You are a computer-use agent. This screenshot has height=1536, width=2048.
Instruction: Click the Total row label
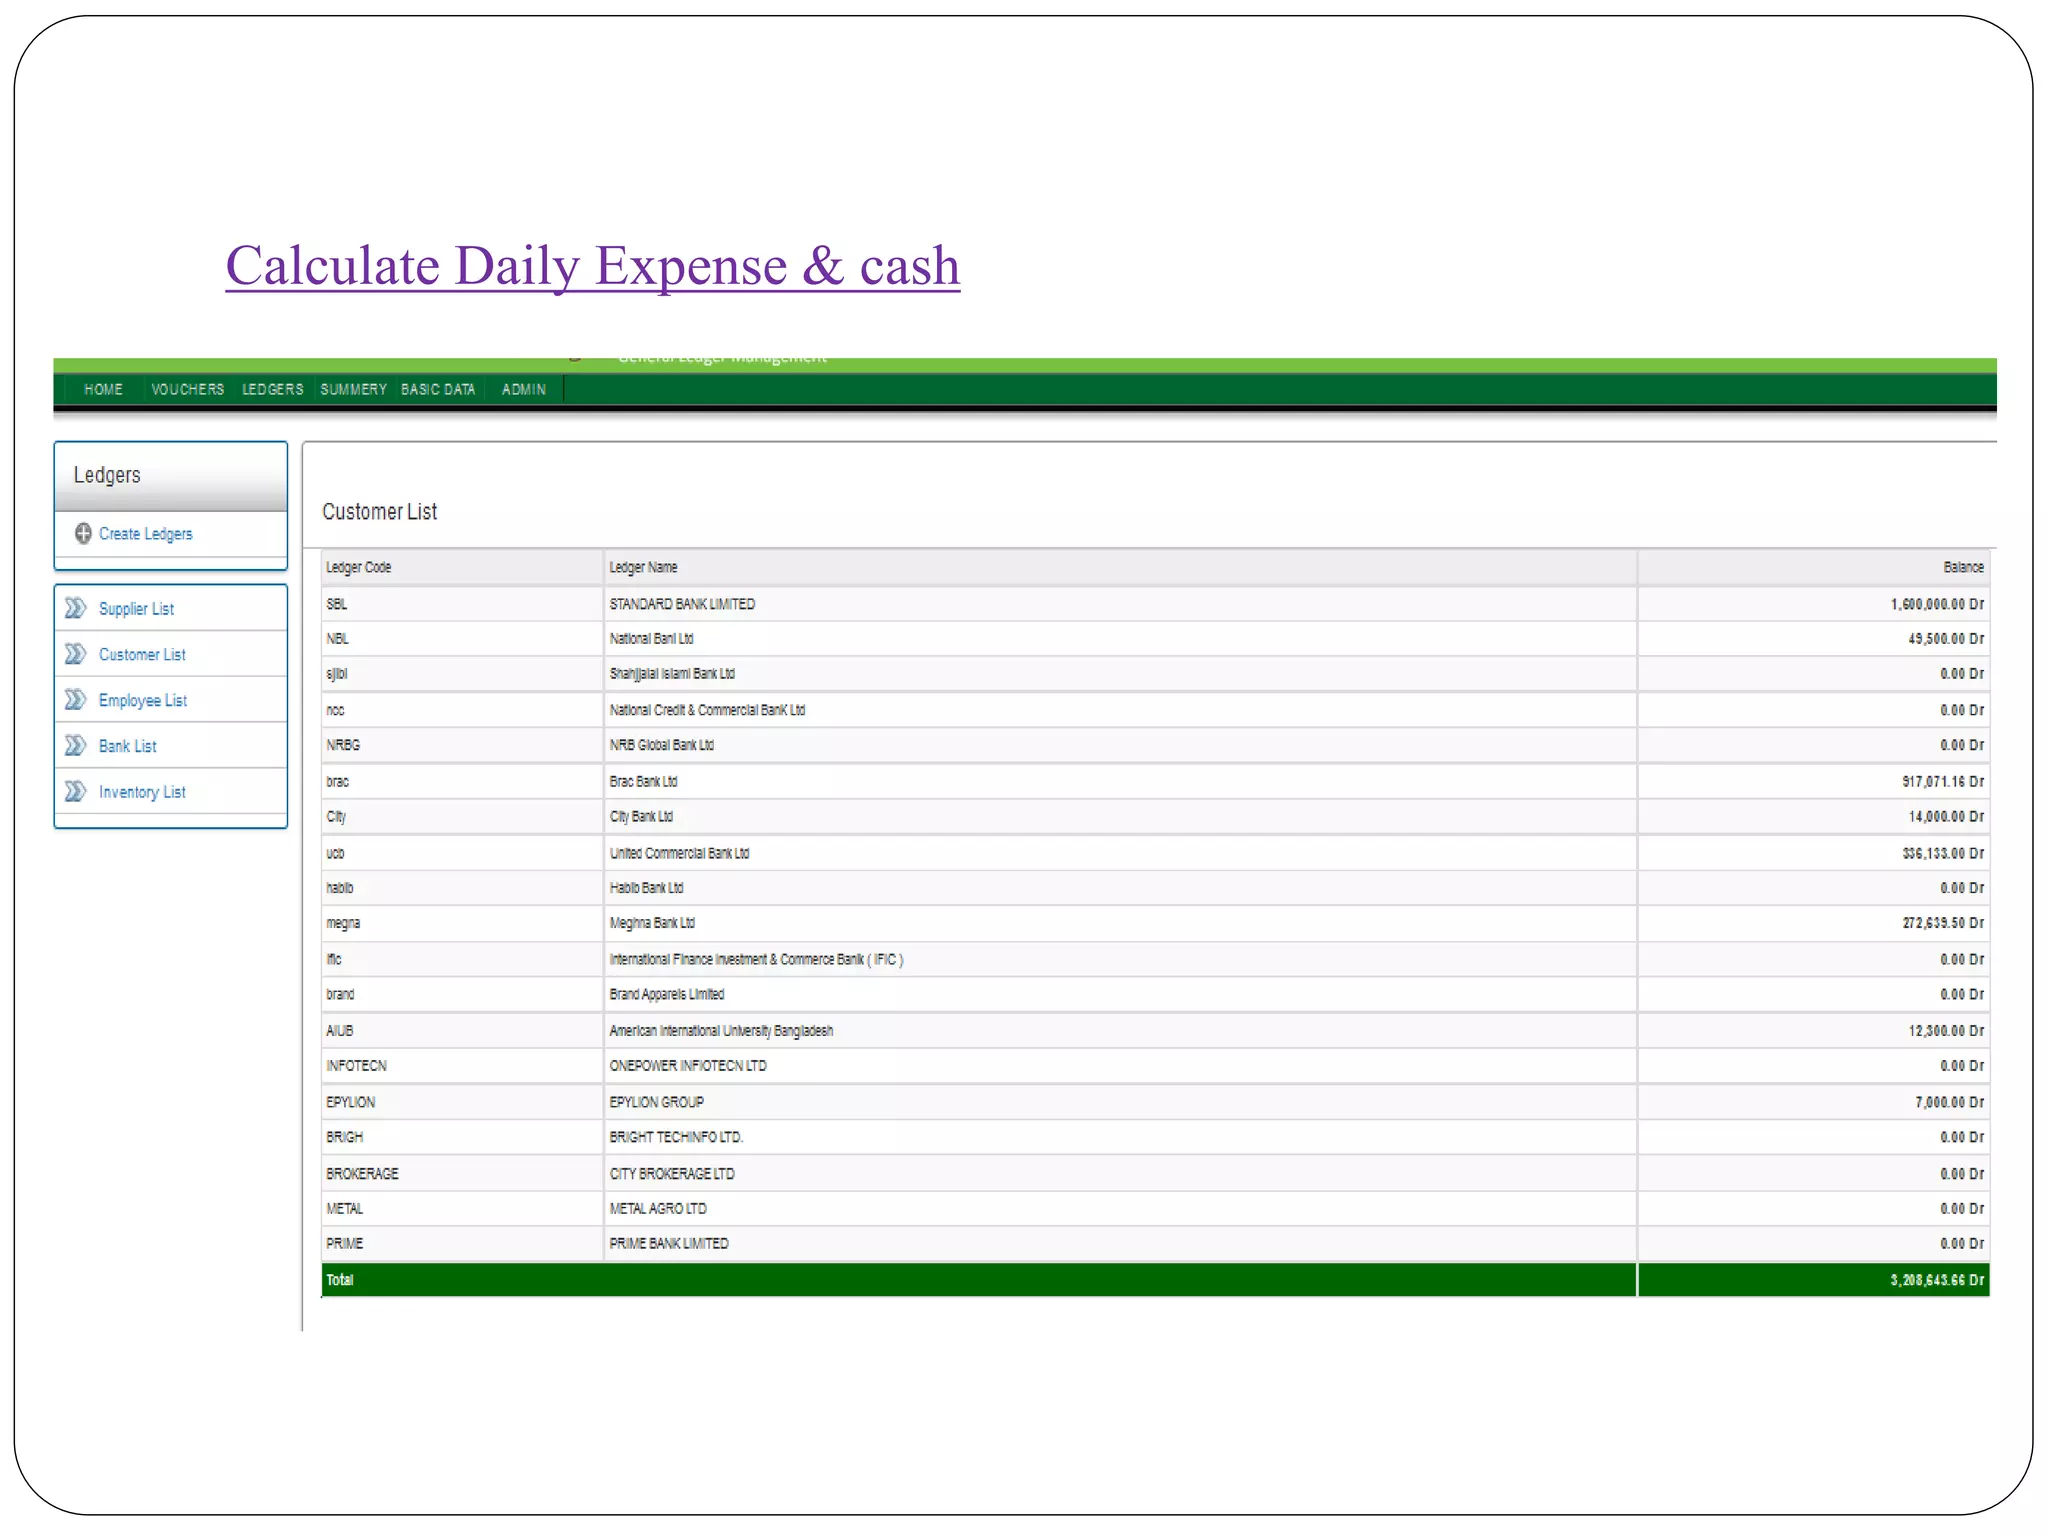pos(340,1280)
